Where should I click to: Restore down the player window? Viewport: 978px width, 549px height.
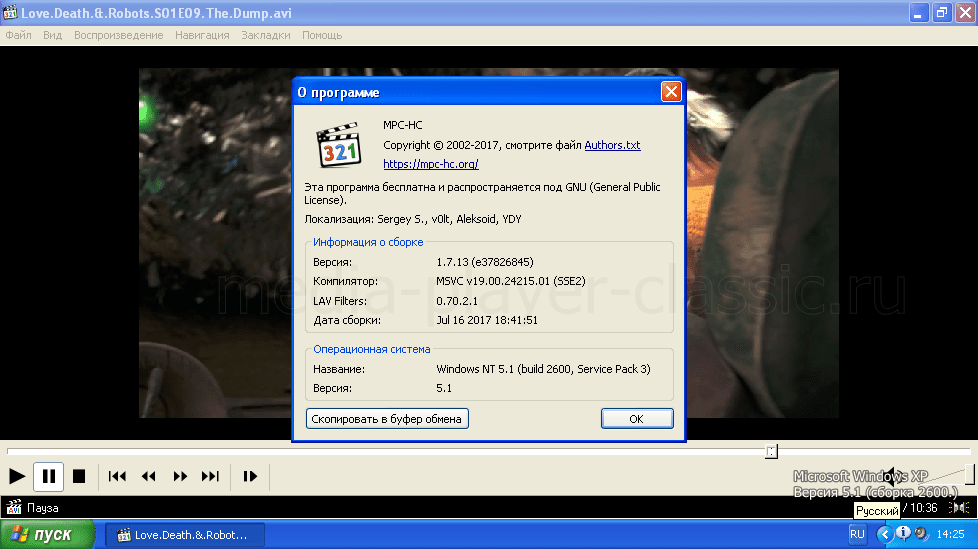pyautogui.click(x=942, y=12)
